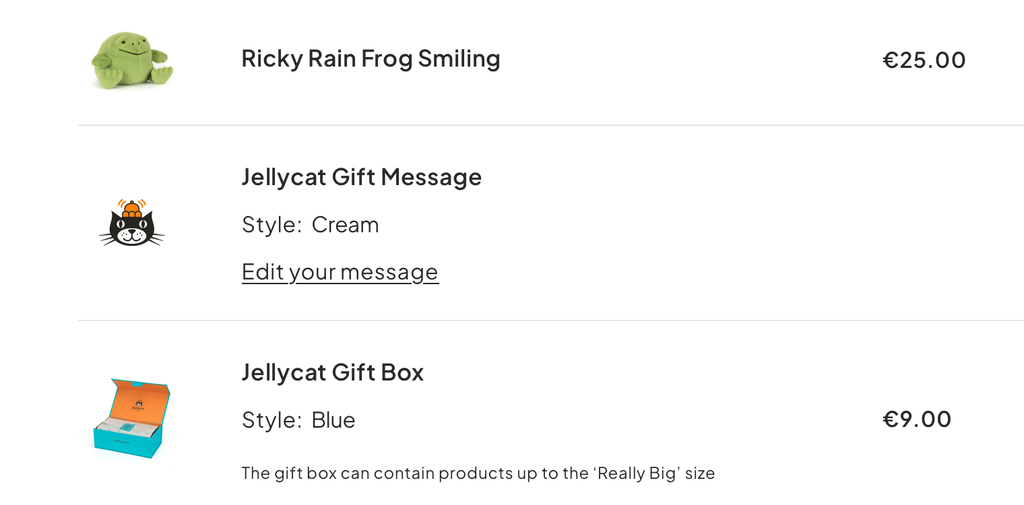Click the €25.00 frog price

coord(924,60)
